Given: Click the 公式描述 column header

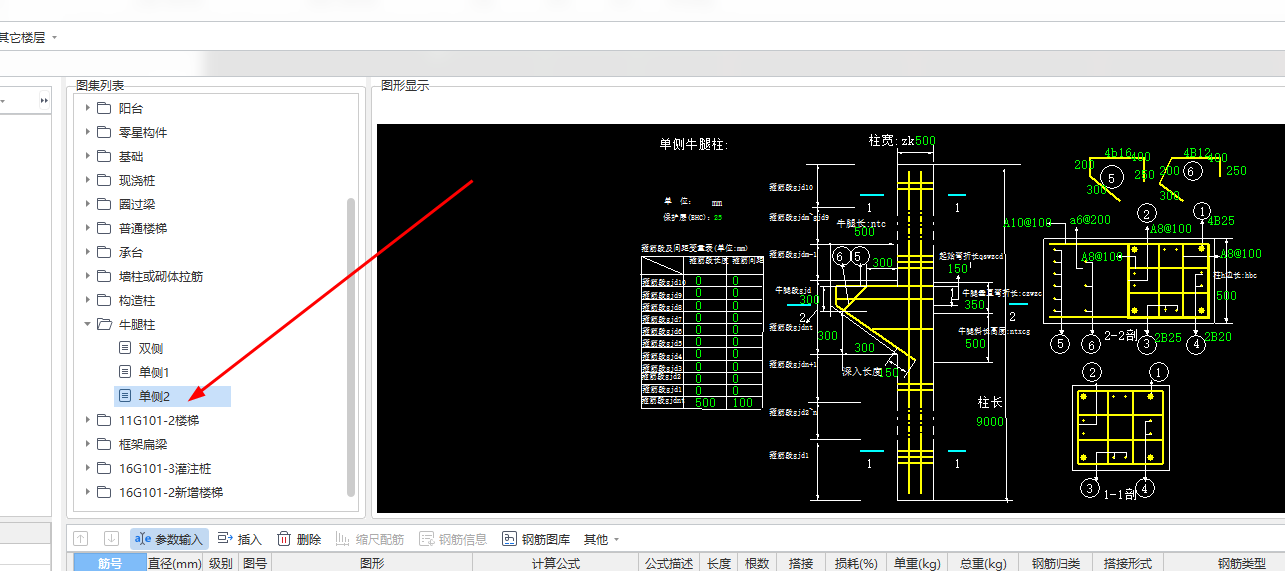Looking at the screenshot, I should pos(668,563).
